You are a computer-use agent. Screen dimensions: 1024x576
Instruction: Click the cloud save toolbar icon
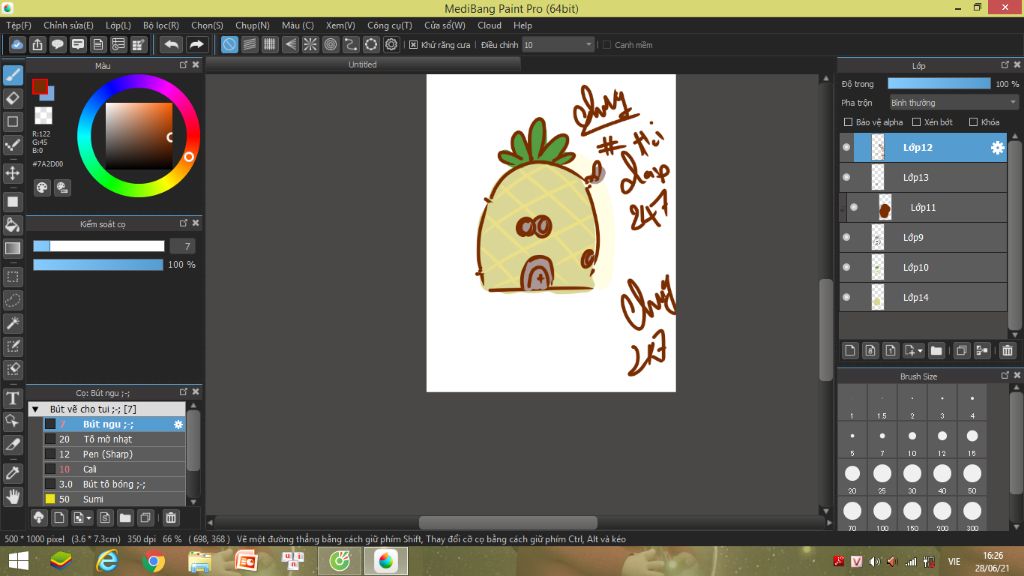point(17,44)
